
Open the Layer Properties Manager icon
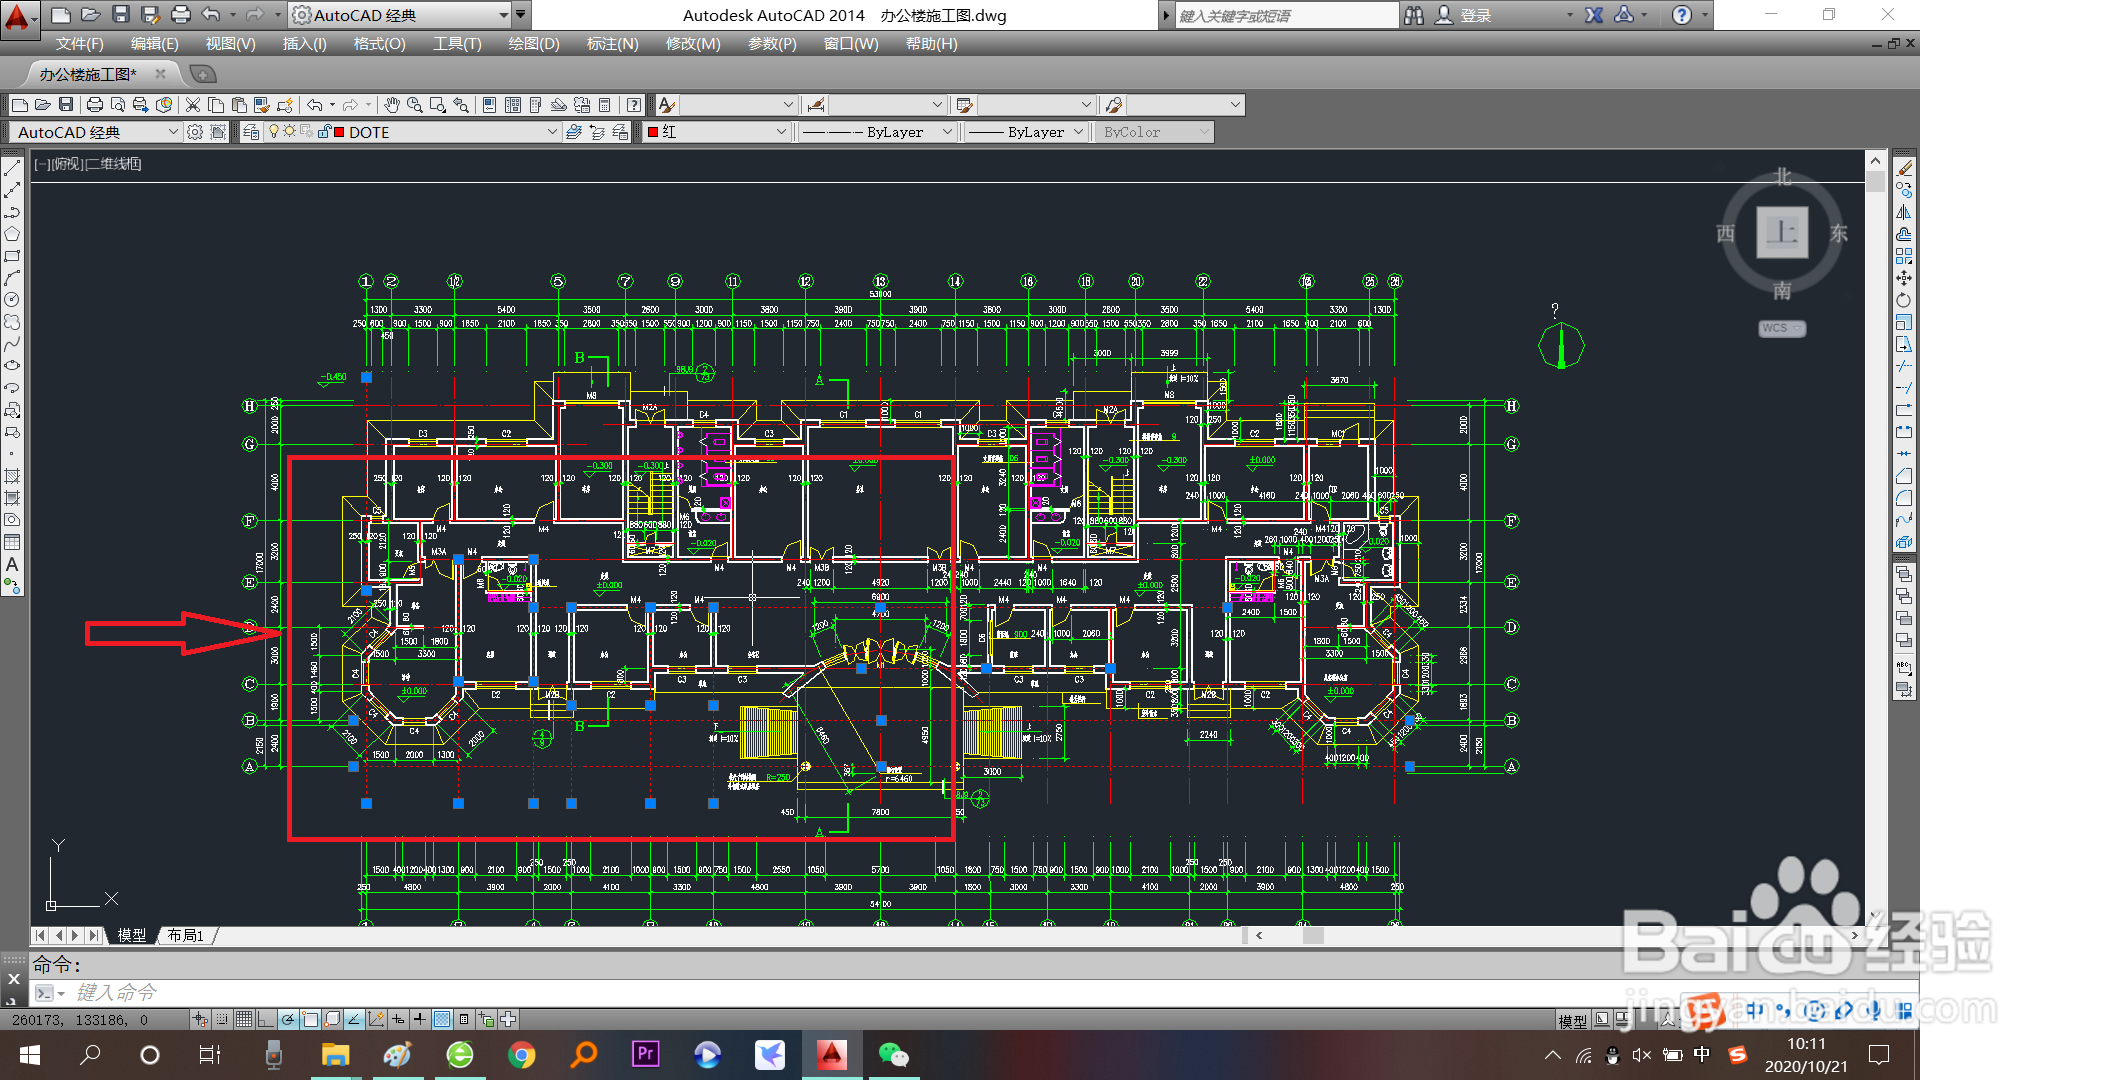[x=251, y=132]
